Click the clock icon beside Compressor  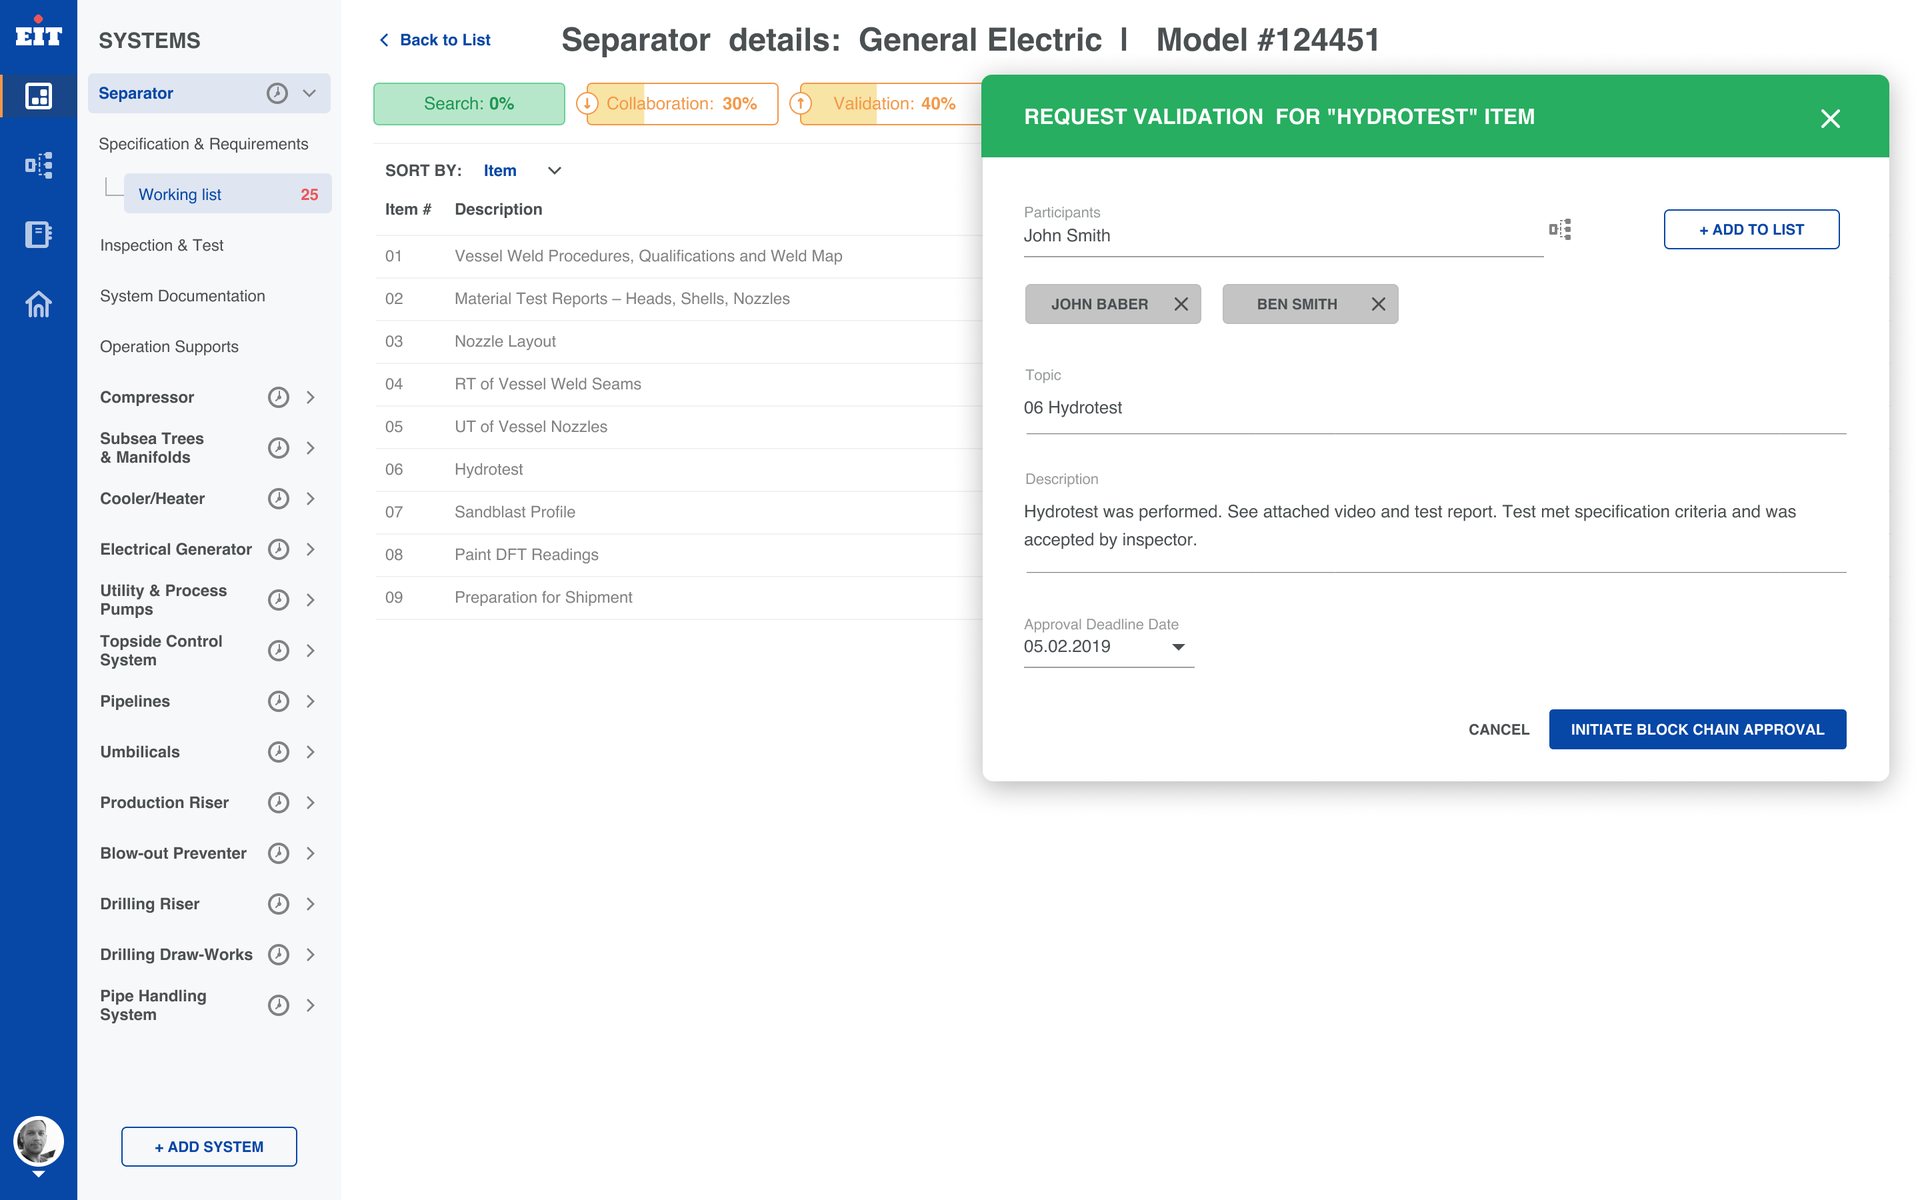point(278,397)
